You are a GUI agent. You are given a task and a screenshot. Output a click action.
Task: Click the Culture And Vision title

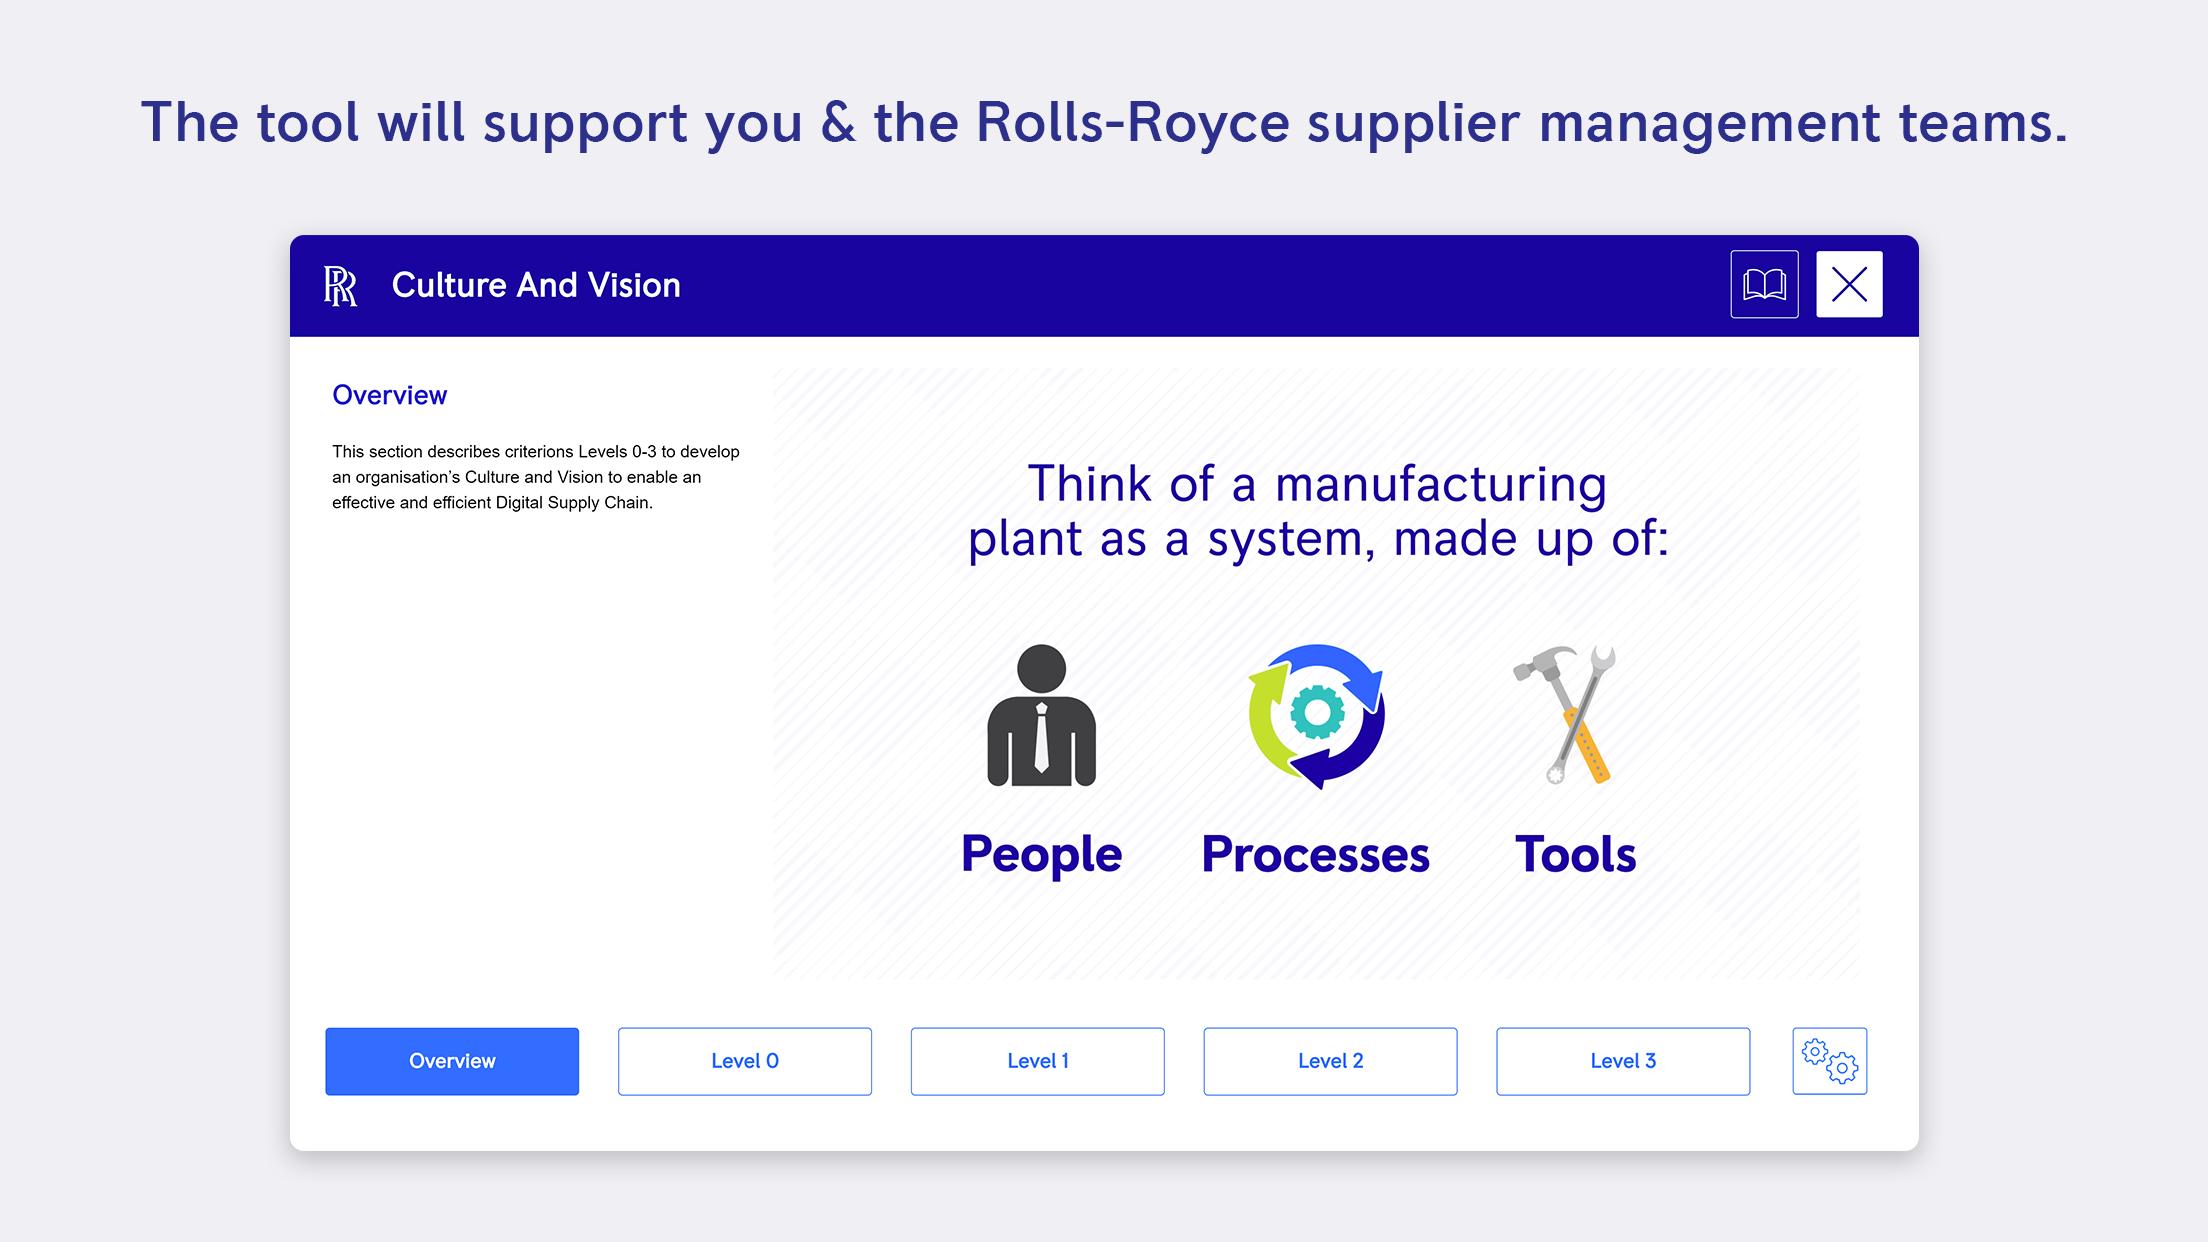(x=536, y=285)
